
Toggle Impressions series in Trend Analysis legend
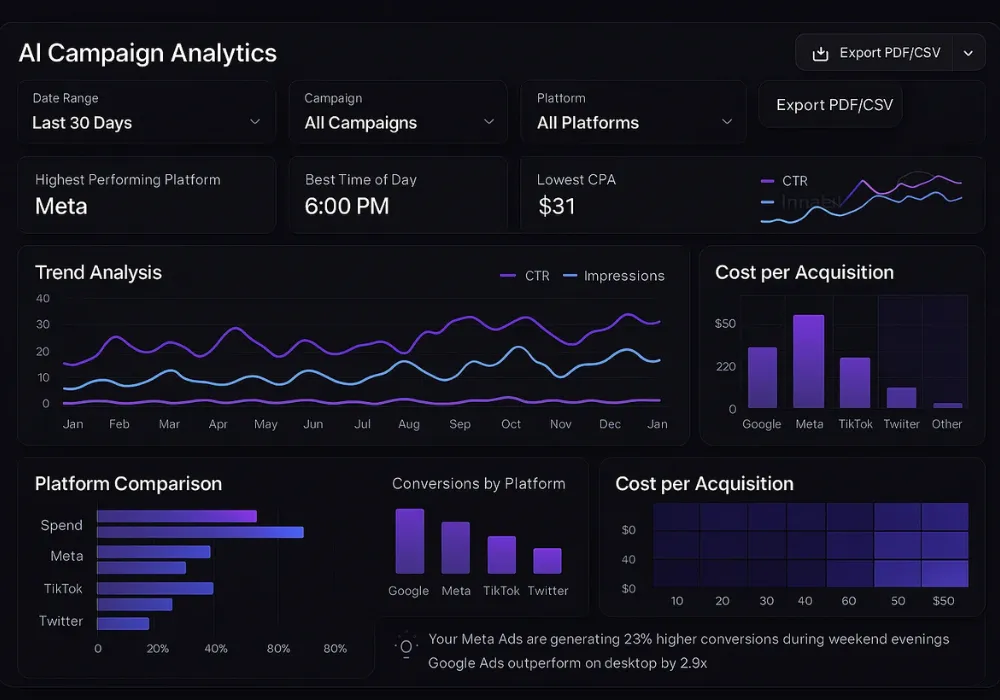(x=613, y=276)
